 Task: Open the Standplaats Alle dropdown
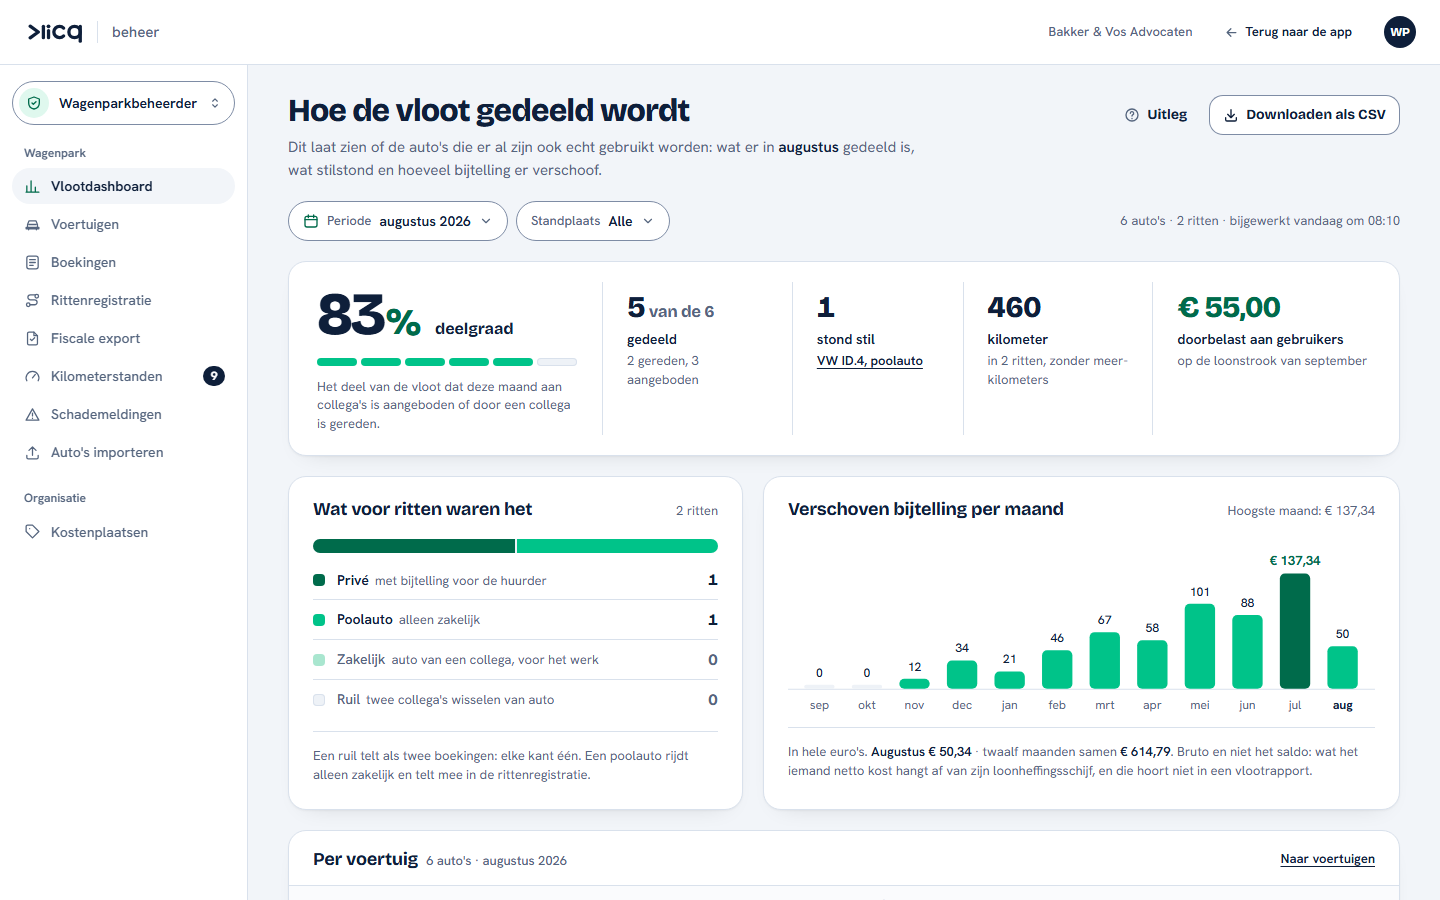(593, 221)
